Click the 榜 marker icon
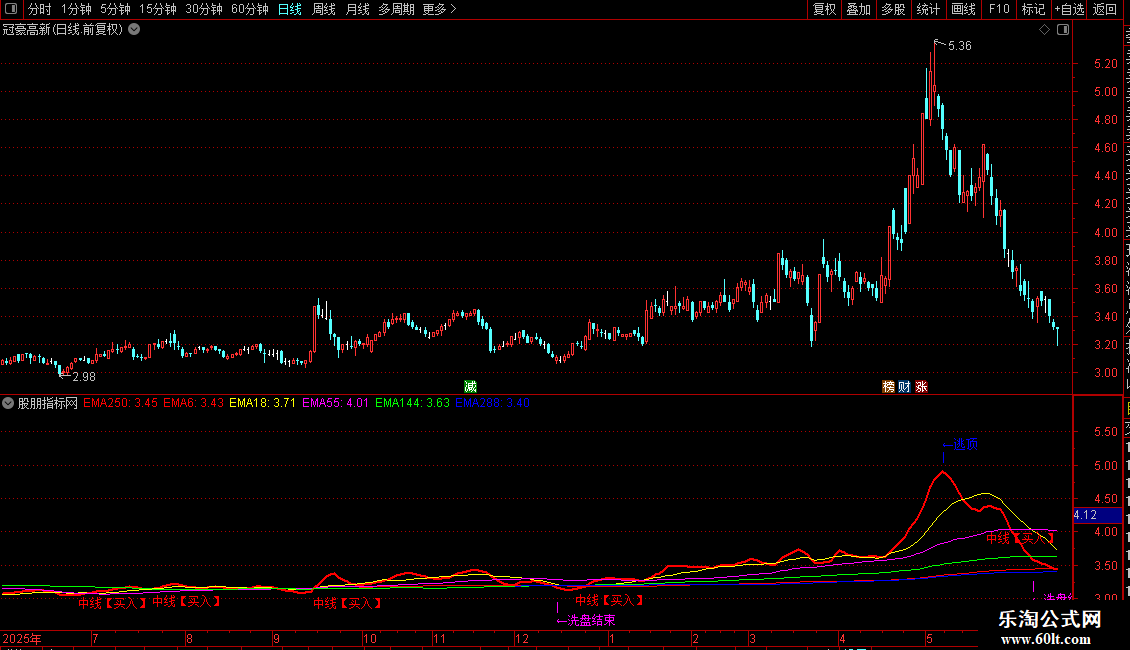 (x=889, y=387)
